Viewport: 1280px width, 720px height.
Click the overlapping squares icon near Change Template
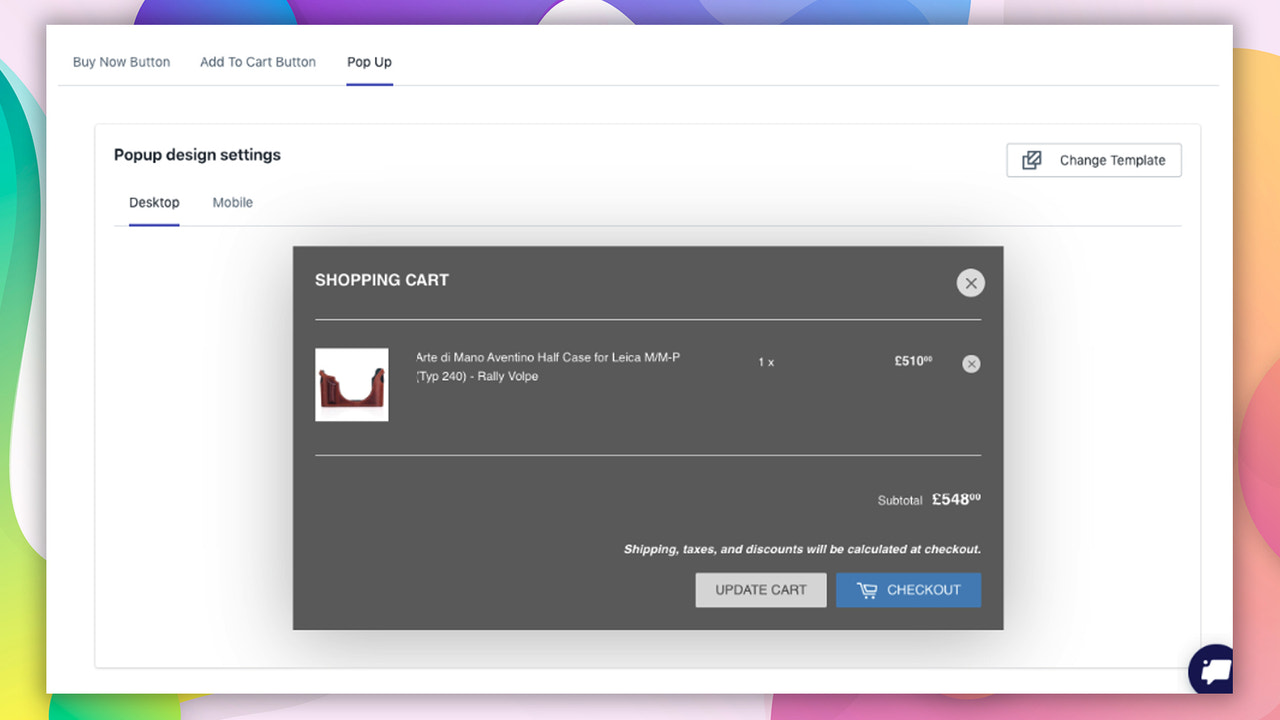click(x=1031, y=159)
